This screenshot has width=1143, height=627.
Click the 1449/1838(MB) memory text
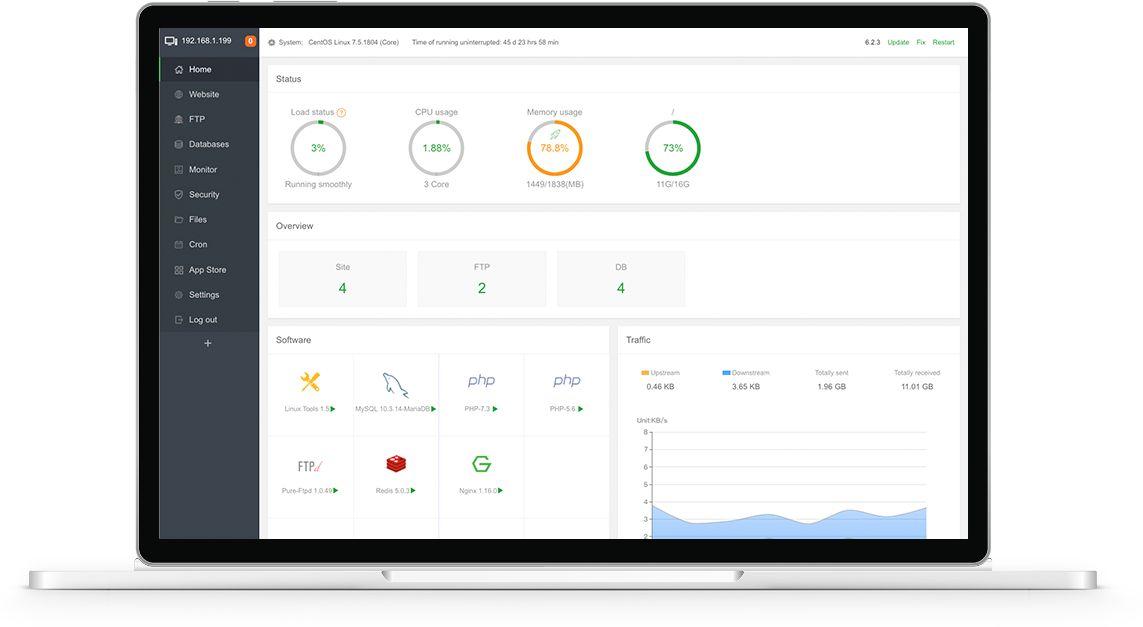pos(555,184)
